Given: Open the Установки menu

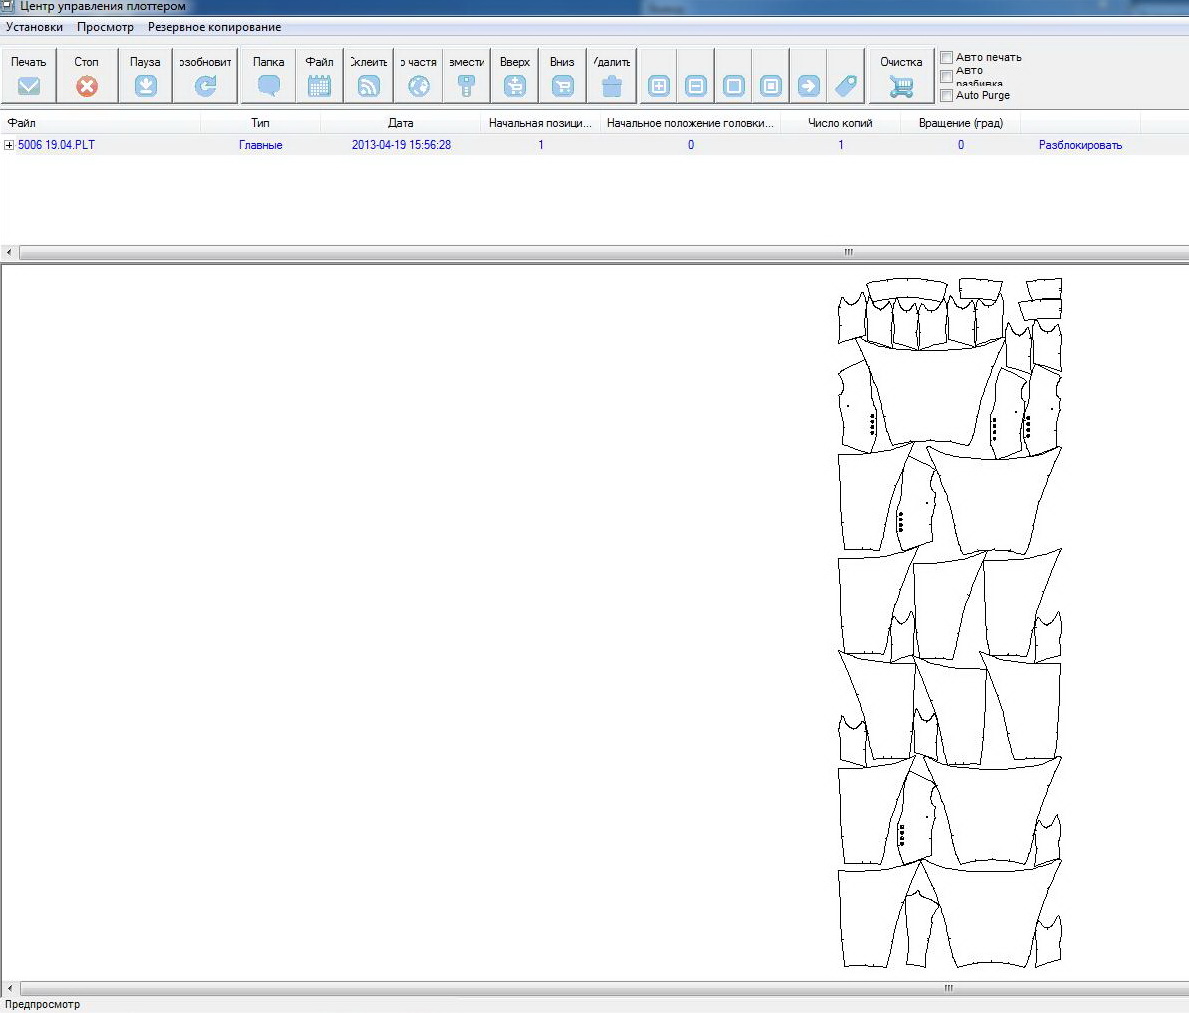Looking at the screenshot, I should click(34, 27).
